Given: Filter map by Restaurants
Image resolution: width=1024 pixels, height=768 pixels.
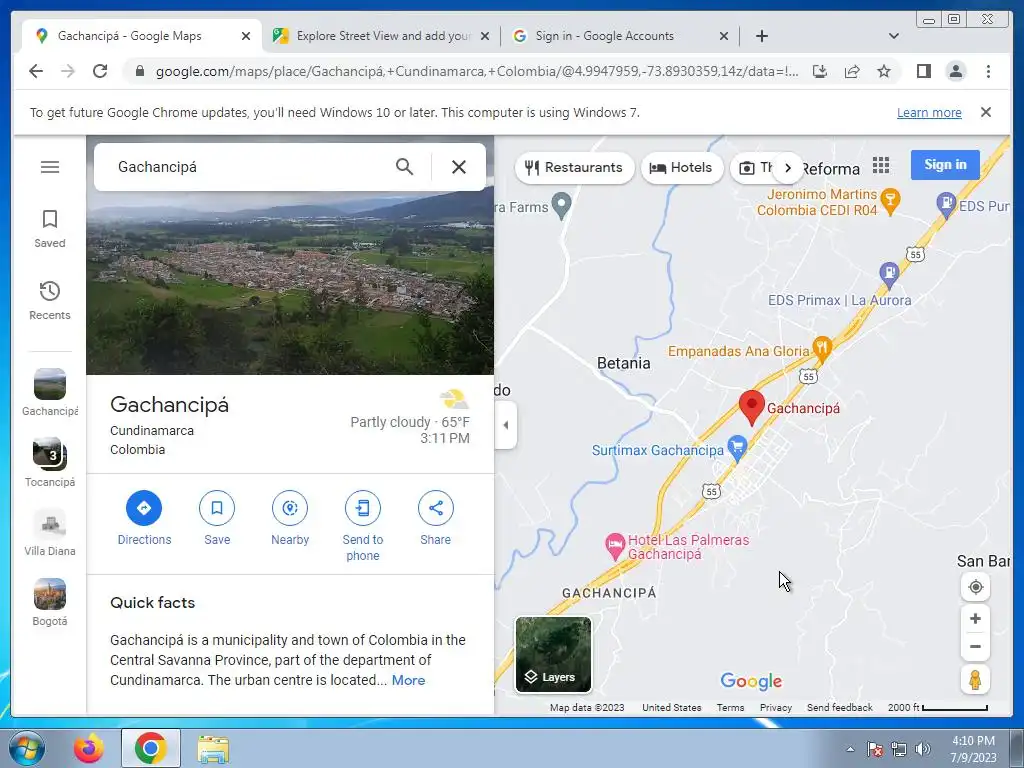Looking at the screenshot, I should (574, 168).
